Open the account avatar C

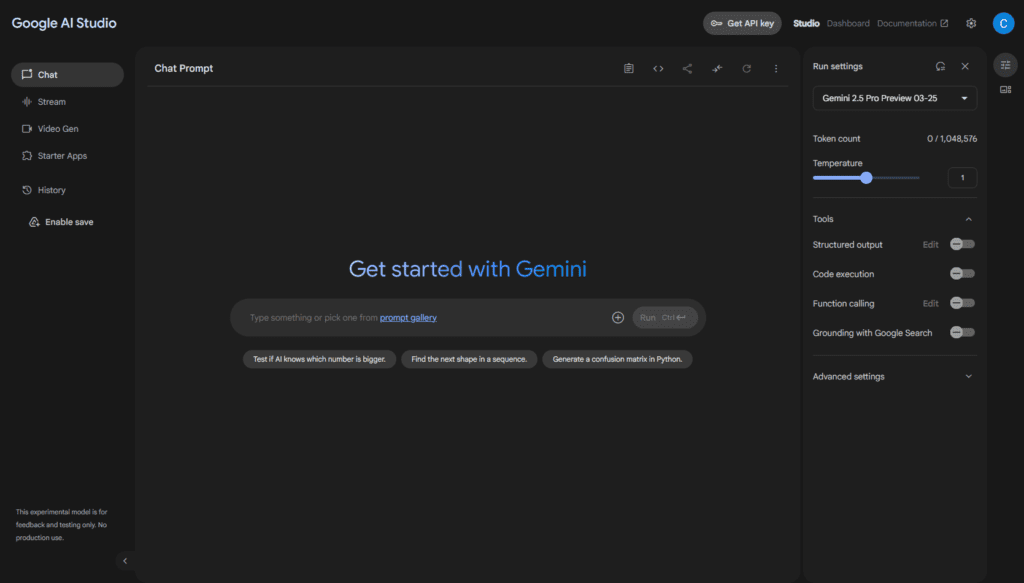click(x=1003, y=24)
